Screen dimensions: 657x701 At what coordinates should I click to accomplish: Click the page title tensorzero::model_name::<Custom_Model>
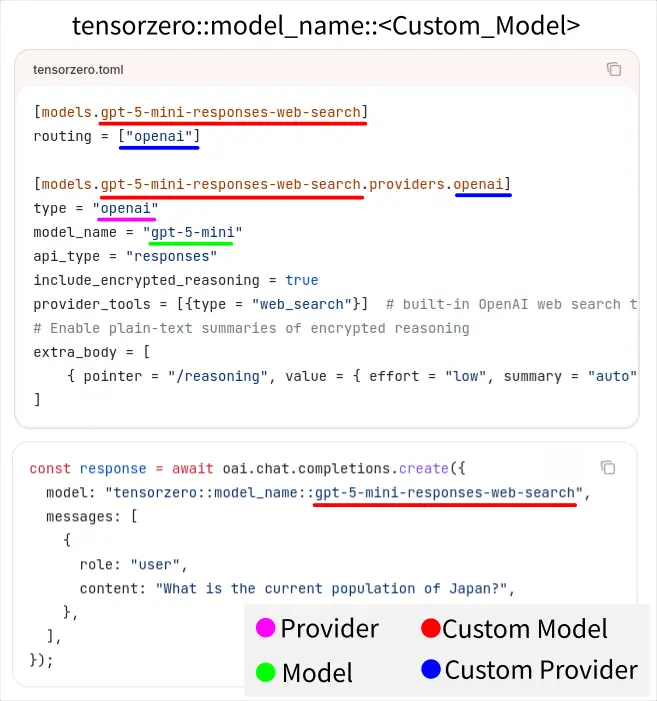327,25
